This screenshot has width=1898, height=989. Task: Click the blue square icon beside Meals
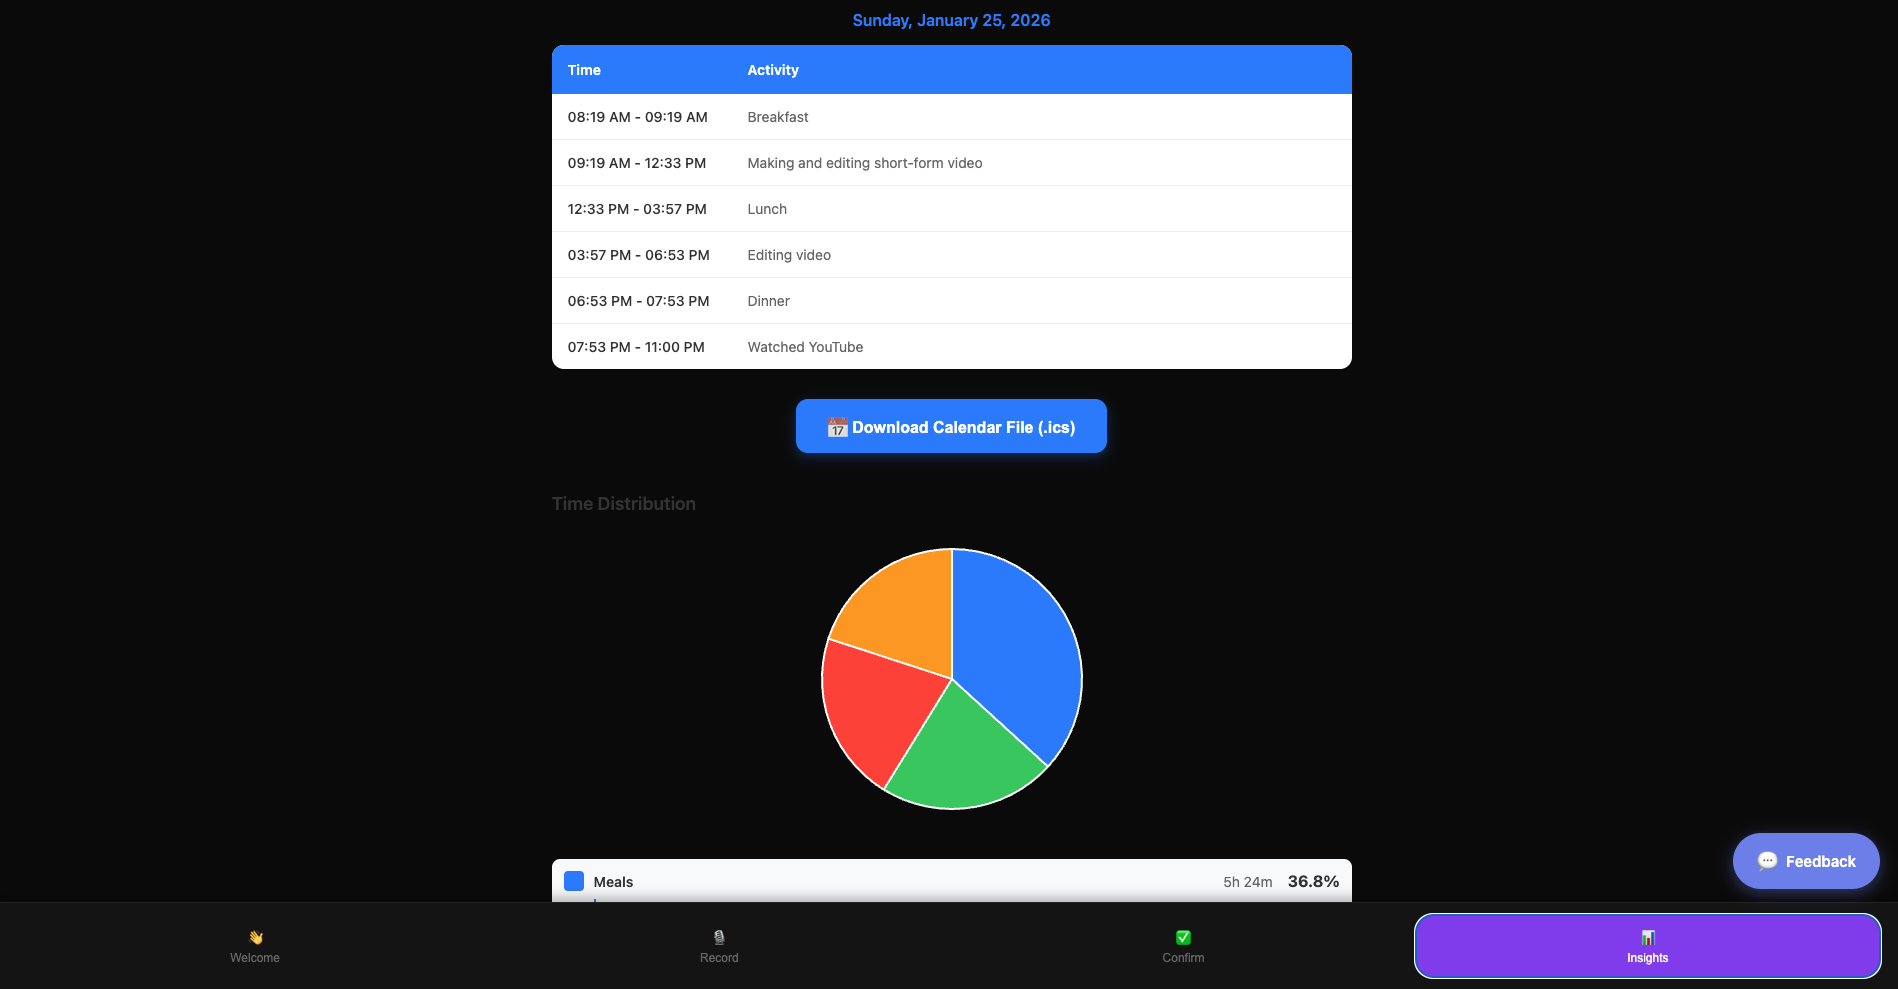[x=574, y=881]
